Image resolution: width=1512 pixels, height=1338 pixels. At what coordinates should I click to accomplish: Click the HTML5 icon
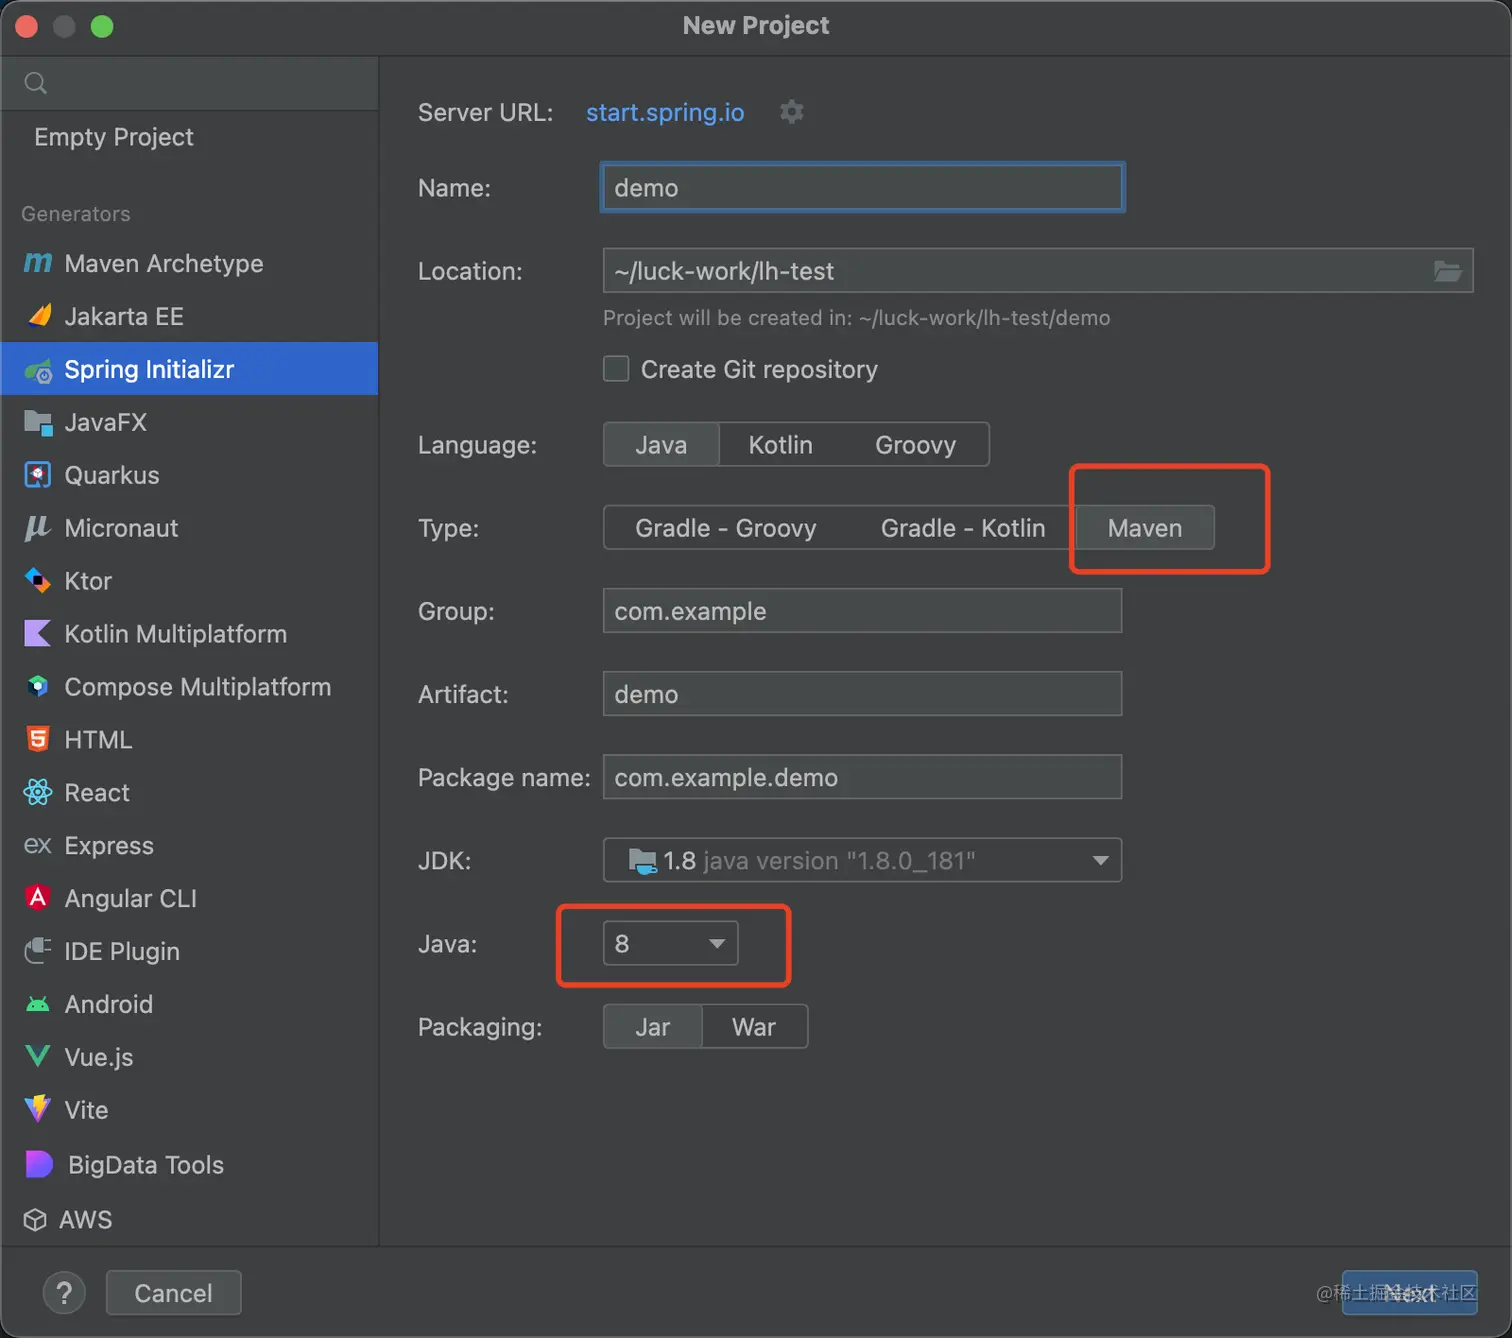tap(38, 740)
